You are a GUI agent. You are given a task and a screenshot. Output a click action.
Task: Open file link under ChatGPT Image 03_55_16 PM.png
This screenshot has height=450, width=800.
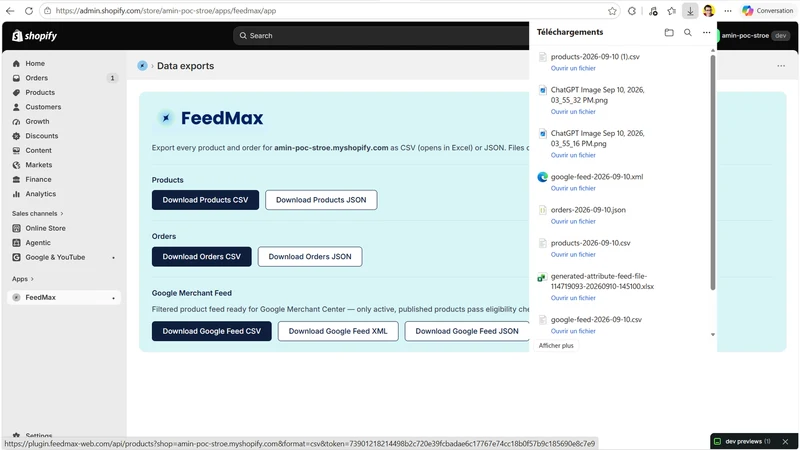[573, 155]
